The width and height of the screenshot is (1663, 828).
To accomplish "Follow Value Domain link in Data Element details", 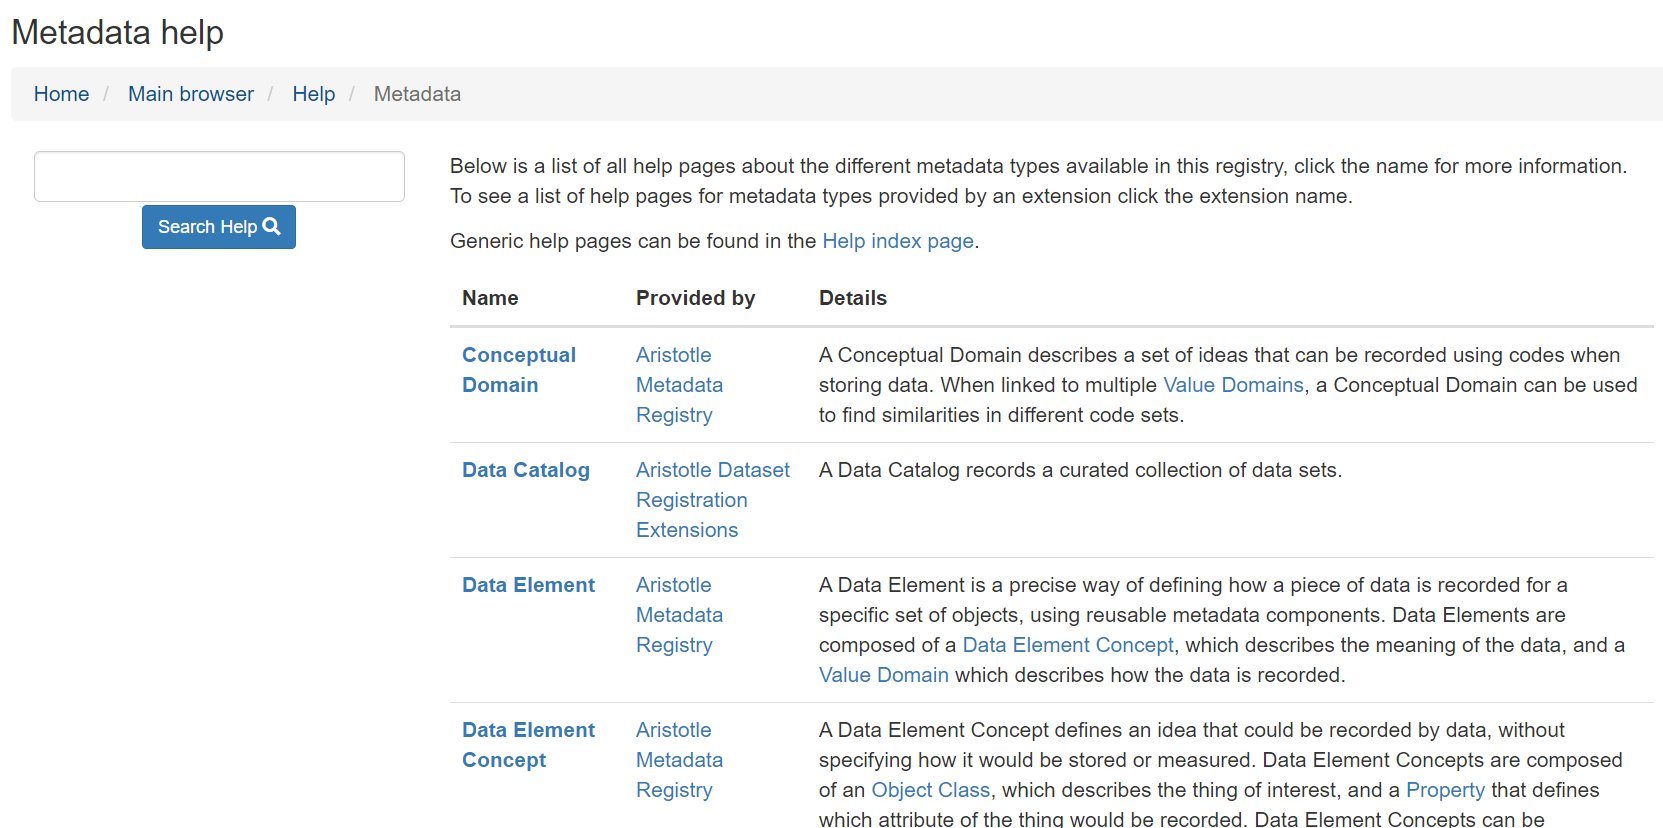I will [883, 675].
